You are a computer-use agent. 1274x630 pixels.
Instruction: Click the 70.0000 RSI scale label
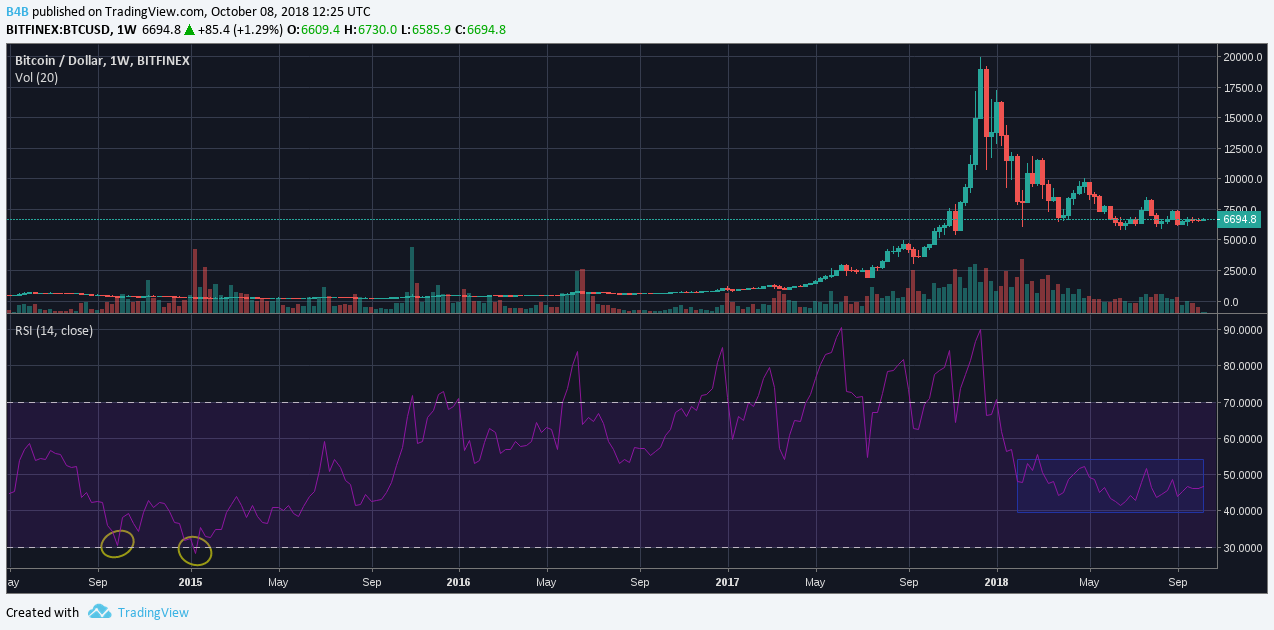click(1244, 403)
